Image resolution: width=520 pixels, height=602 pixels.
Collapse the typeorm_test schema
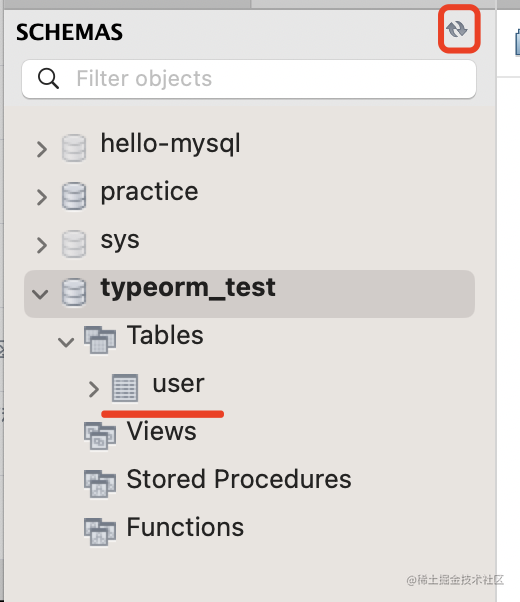coord(40,294)
